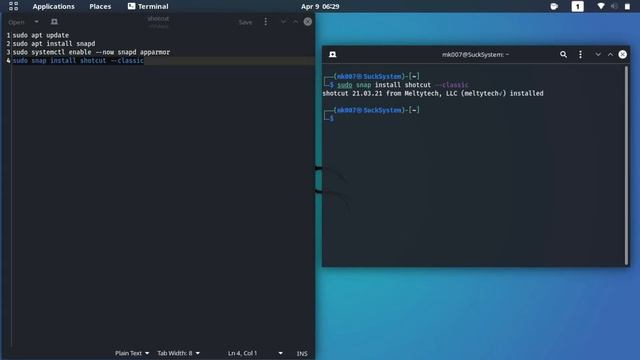640x360 pixels.
Task: Click line 2 'sudo apt install snapd'
Action: point(54,44)
